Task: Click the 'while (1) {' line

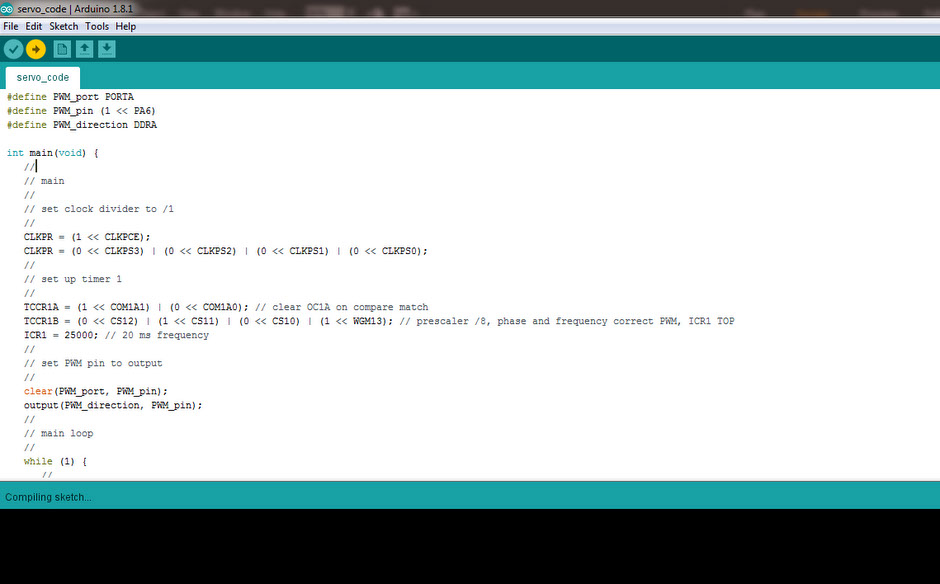Action: tap(55, 462)
